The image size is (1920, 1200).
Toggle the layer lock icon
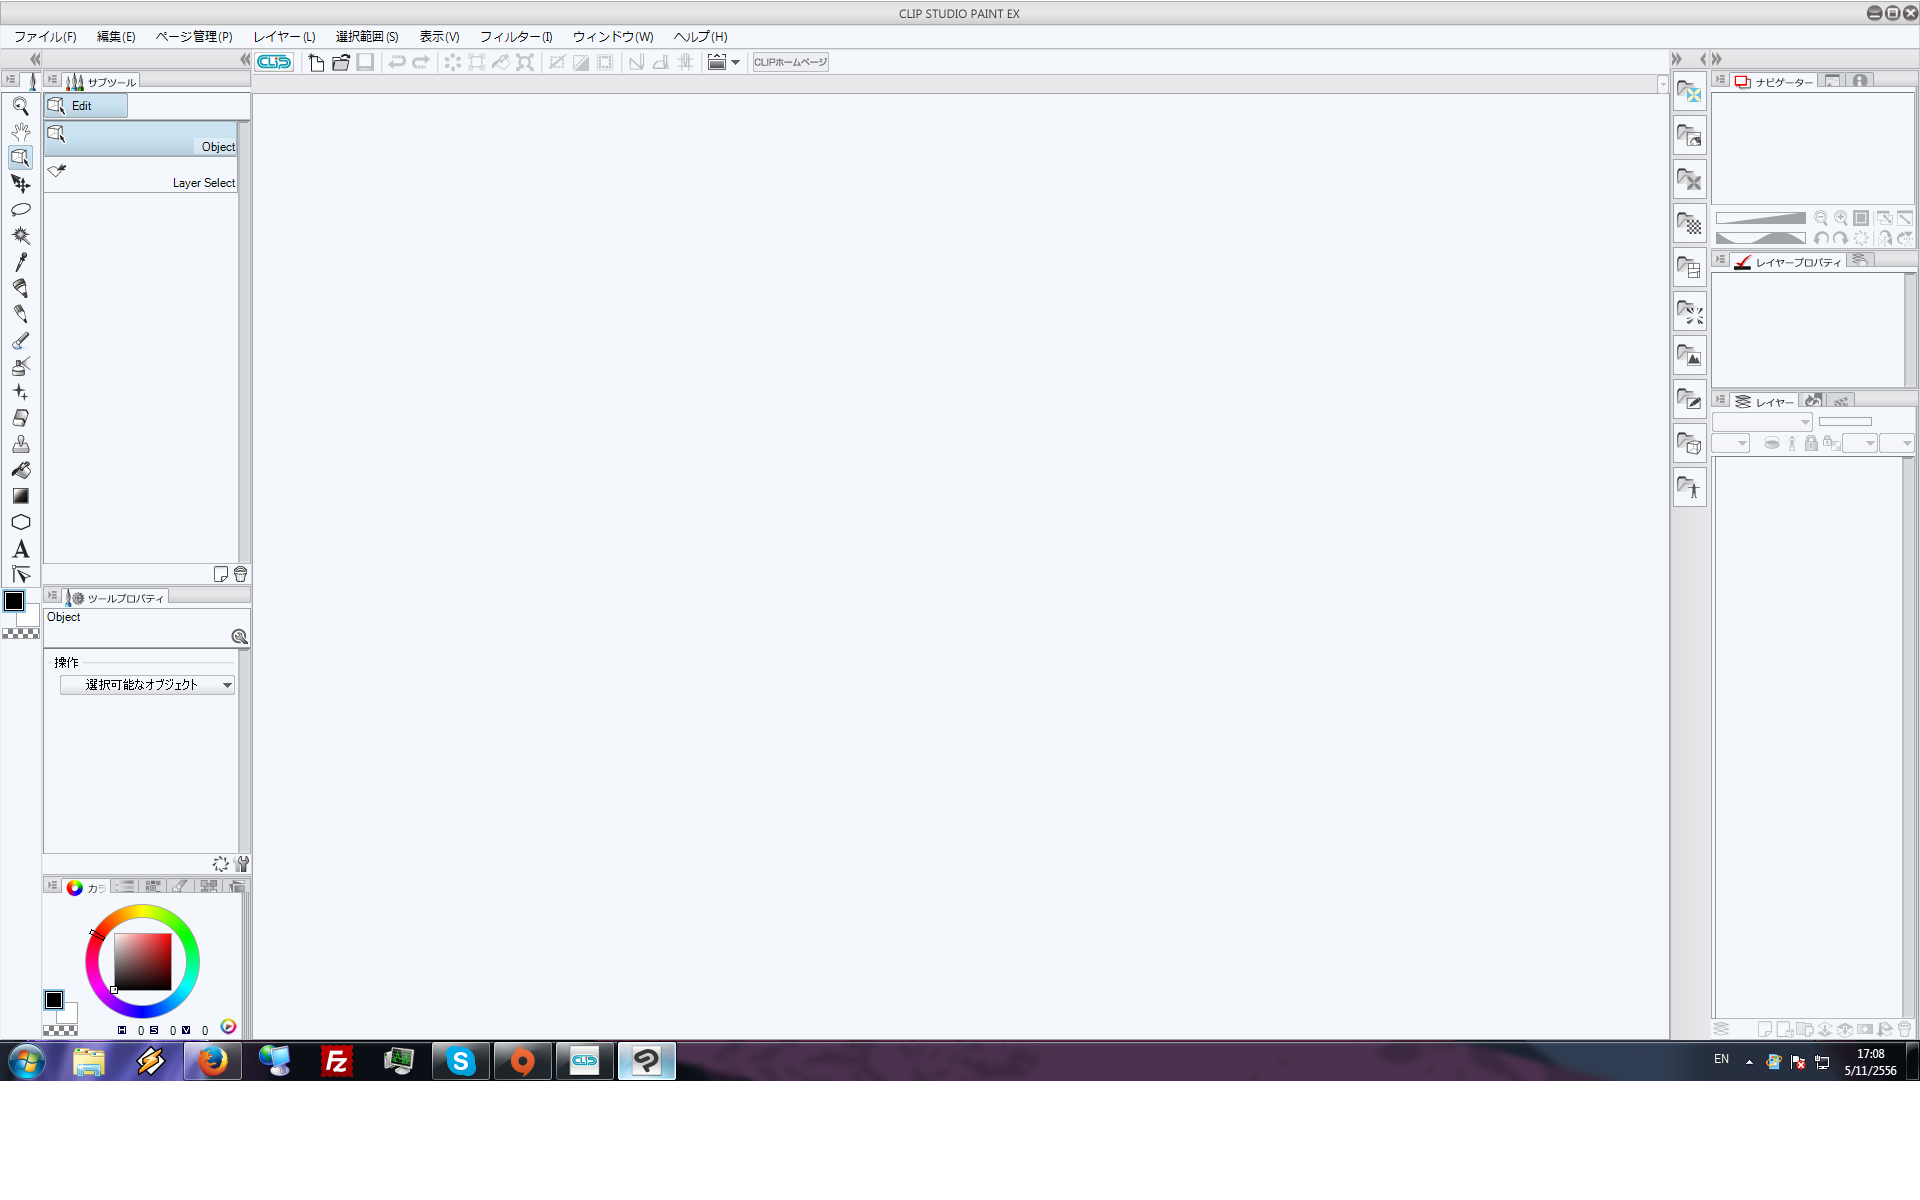(1811, 443)
